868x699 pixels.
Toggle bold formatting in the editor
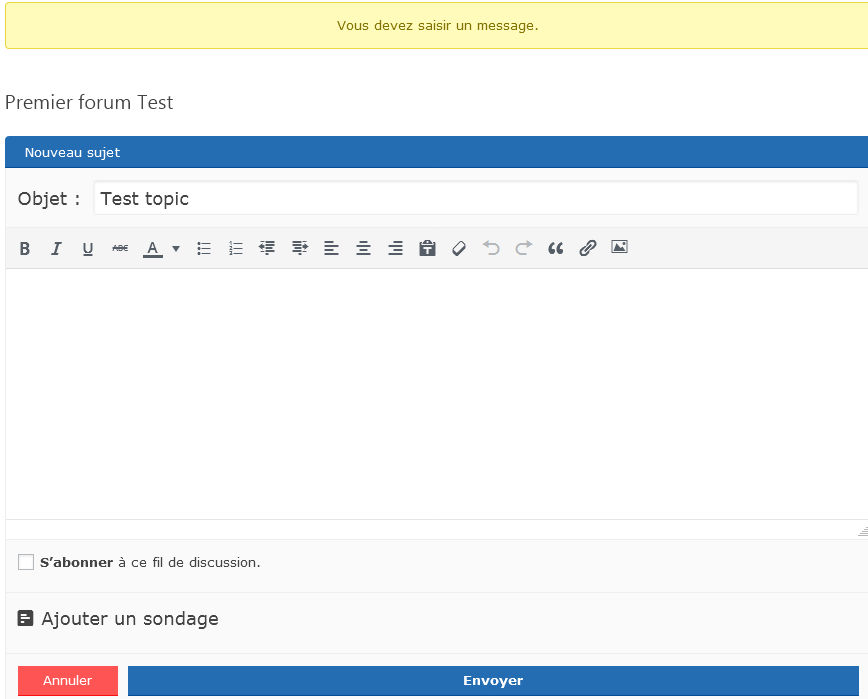25,248
